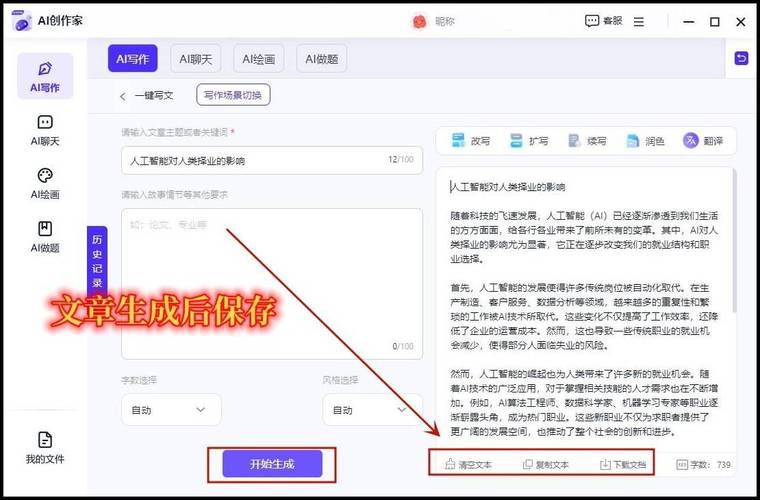Image resolution: width=760 pixels, height=500 pixels.
Task: Click the story requirements text area
Action: click(x=272, y=284)
